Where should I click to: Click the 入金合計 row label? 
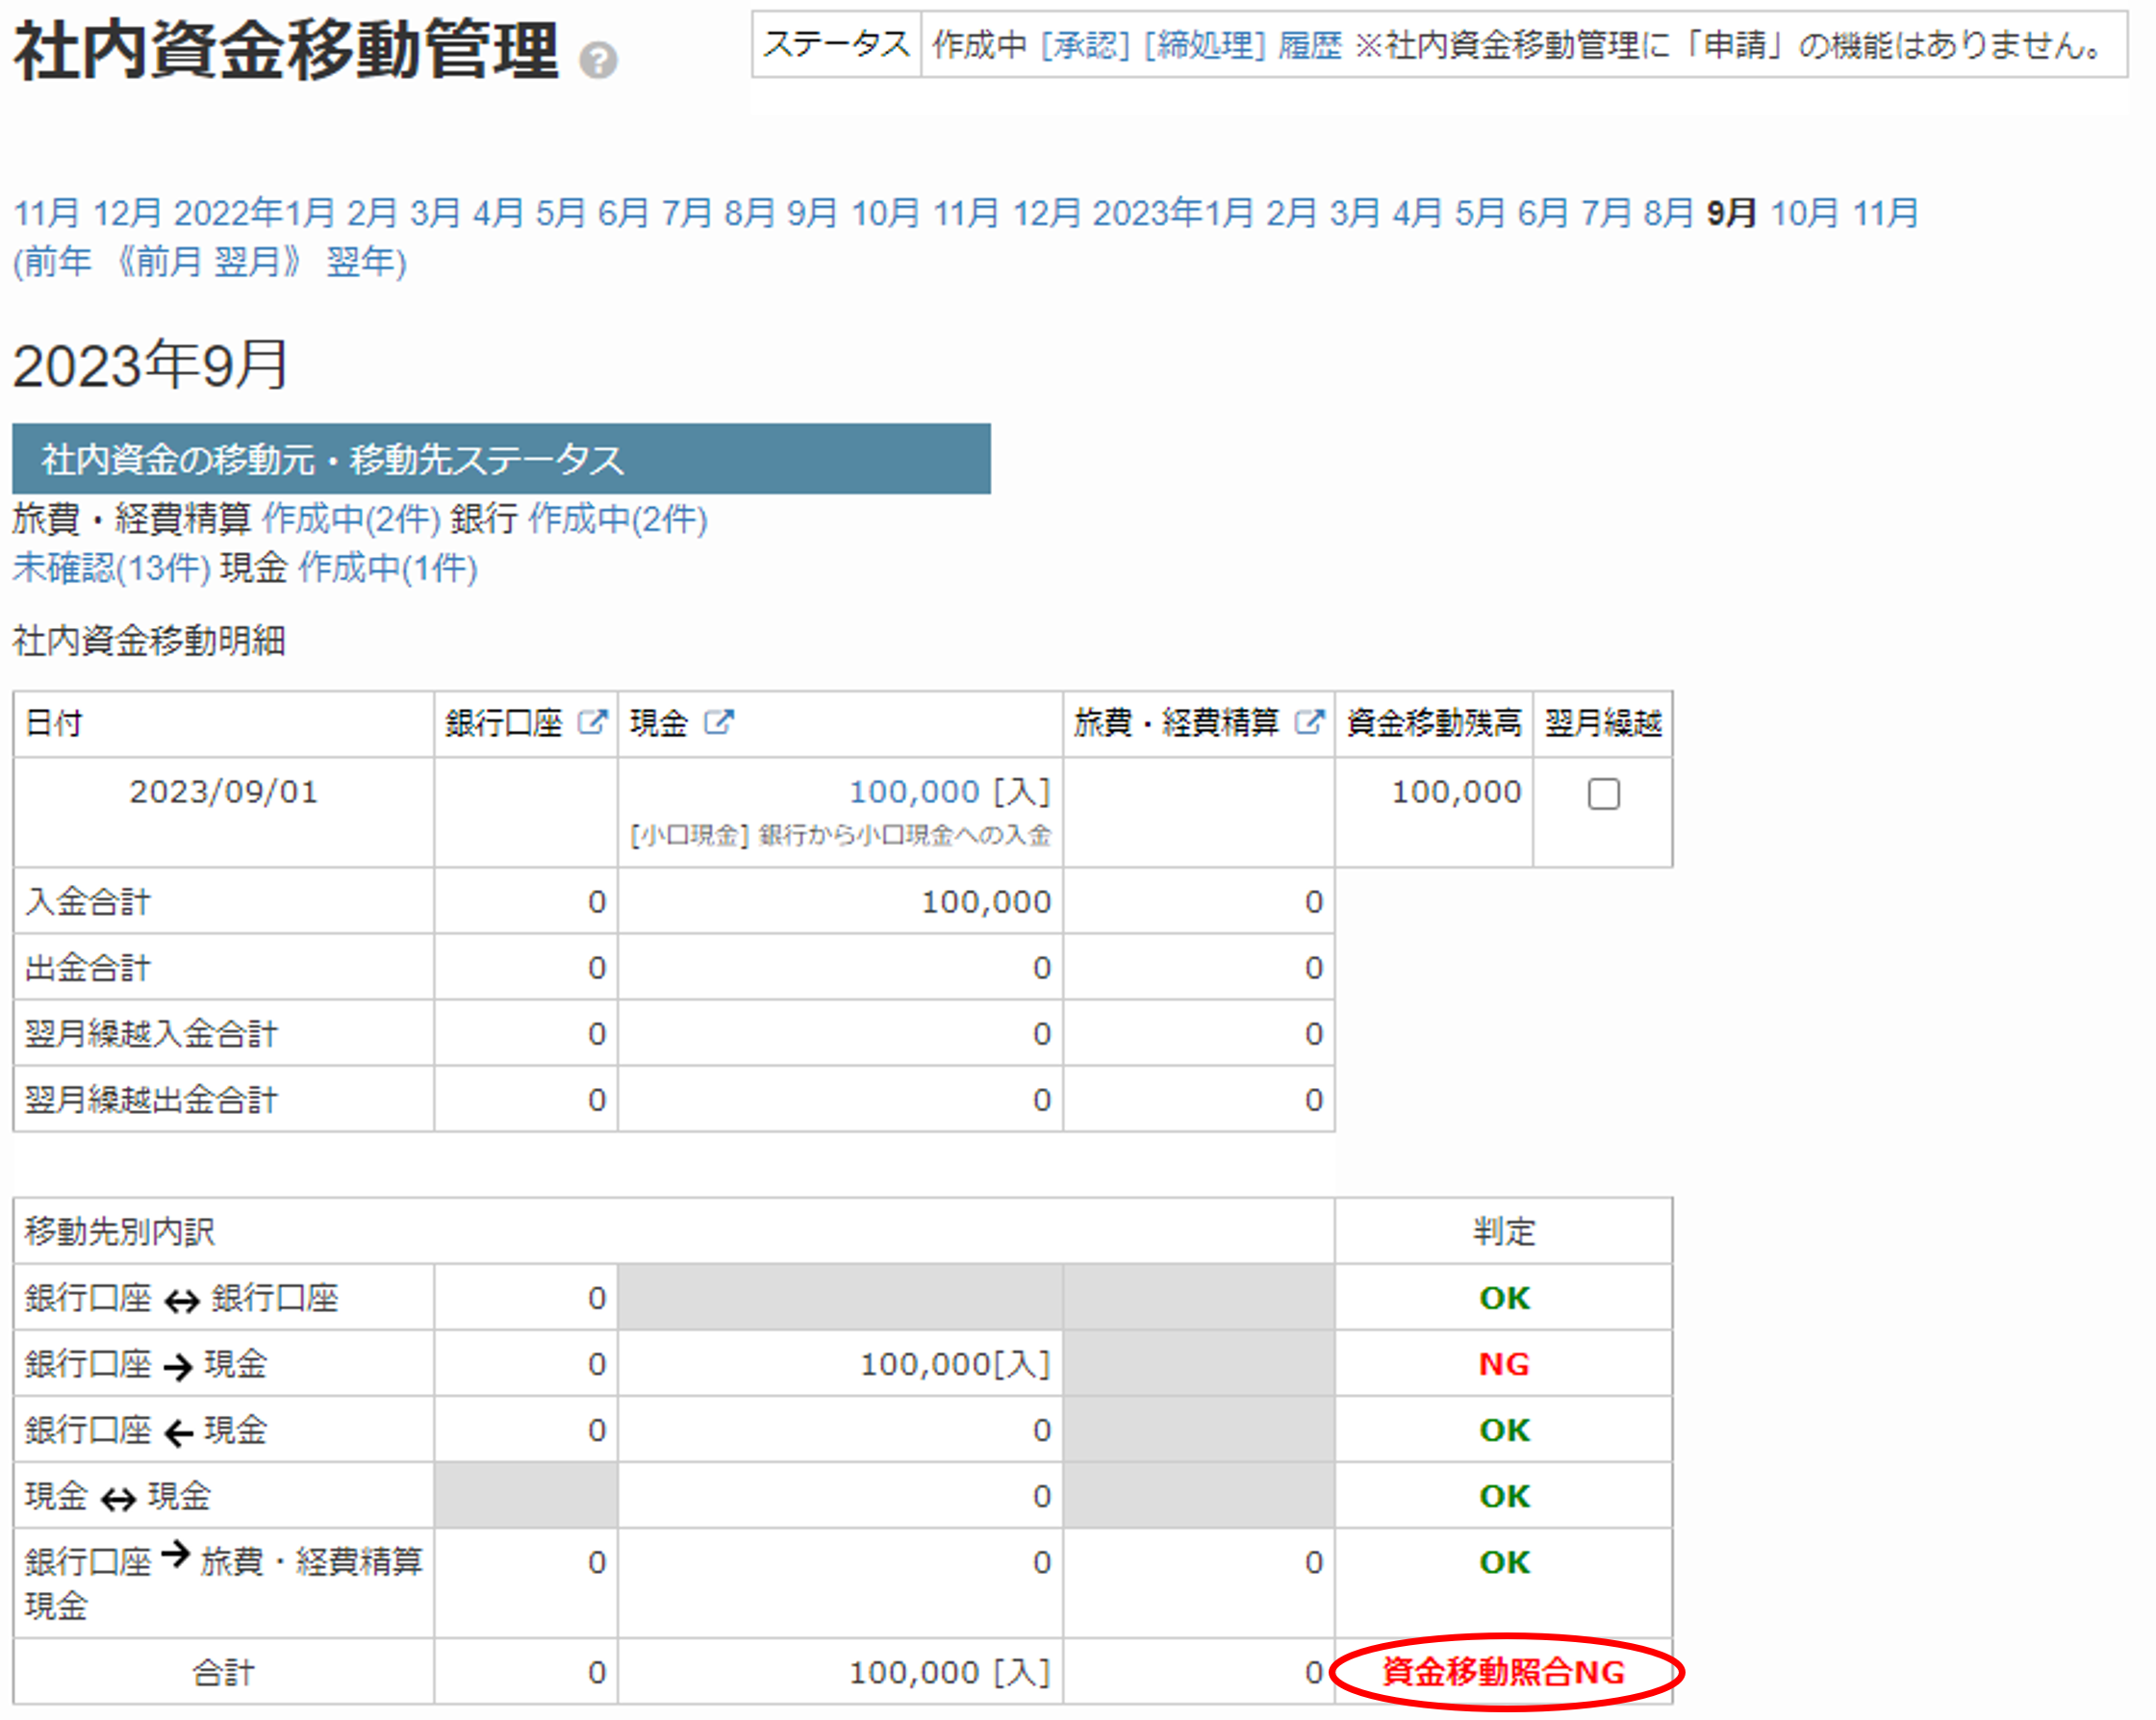point(88,902)
